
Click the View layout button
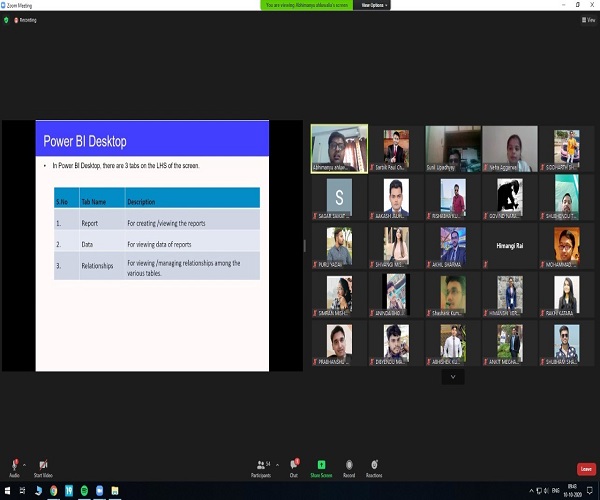click(x=589, y=20)
